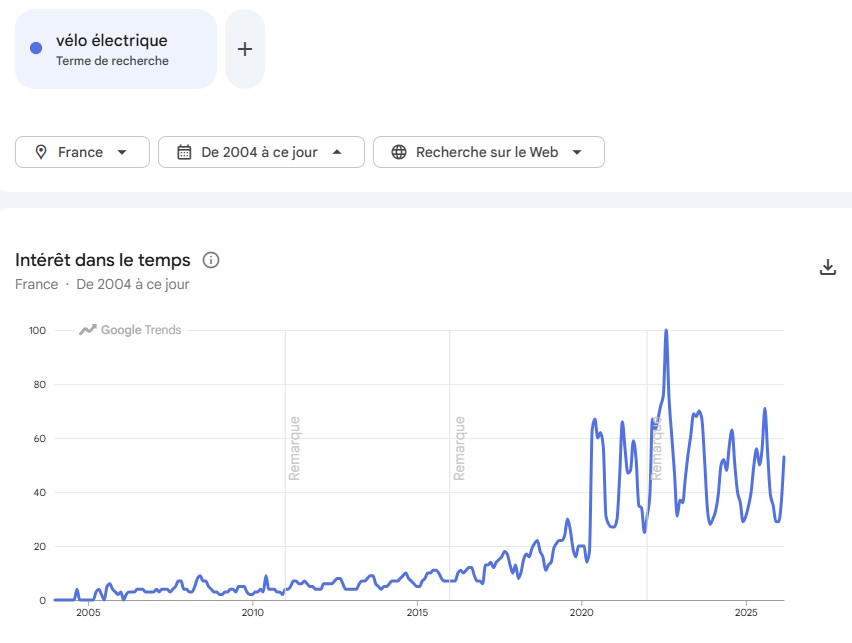Image resolution: width=852 pixels, height=643 pixels.
Task: Click the Remarque note near 2011
Action: [x=294, y=448]
